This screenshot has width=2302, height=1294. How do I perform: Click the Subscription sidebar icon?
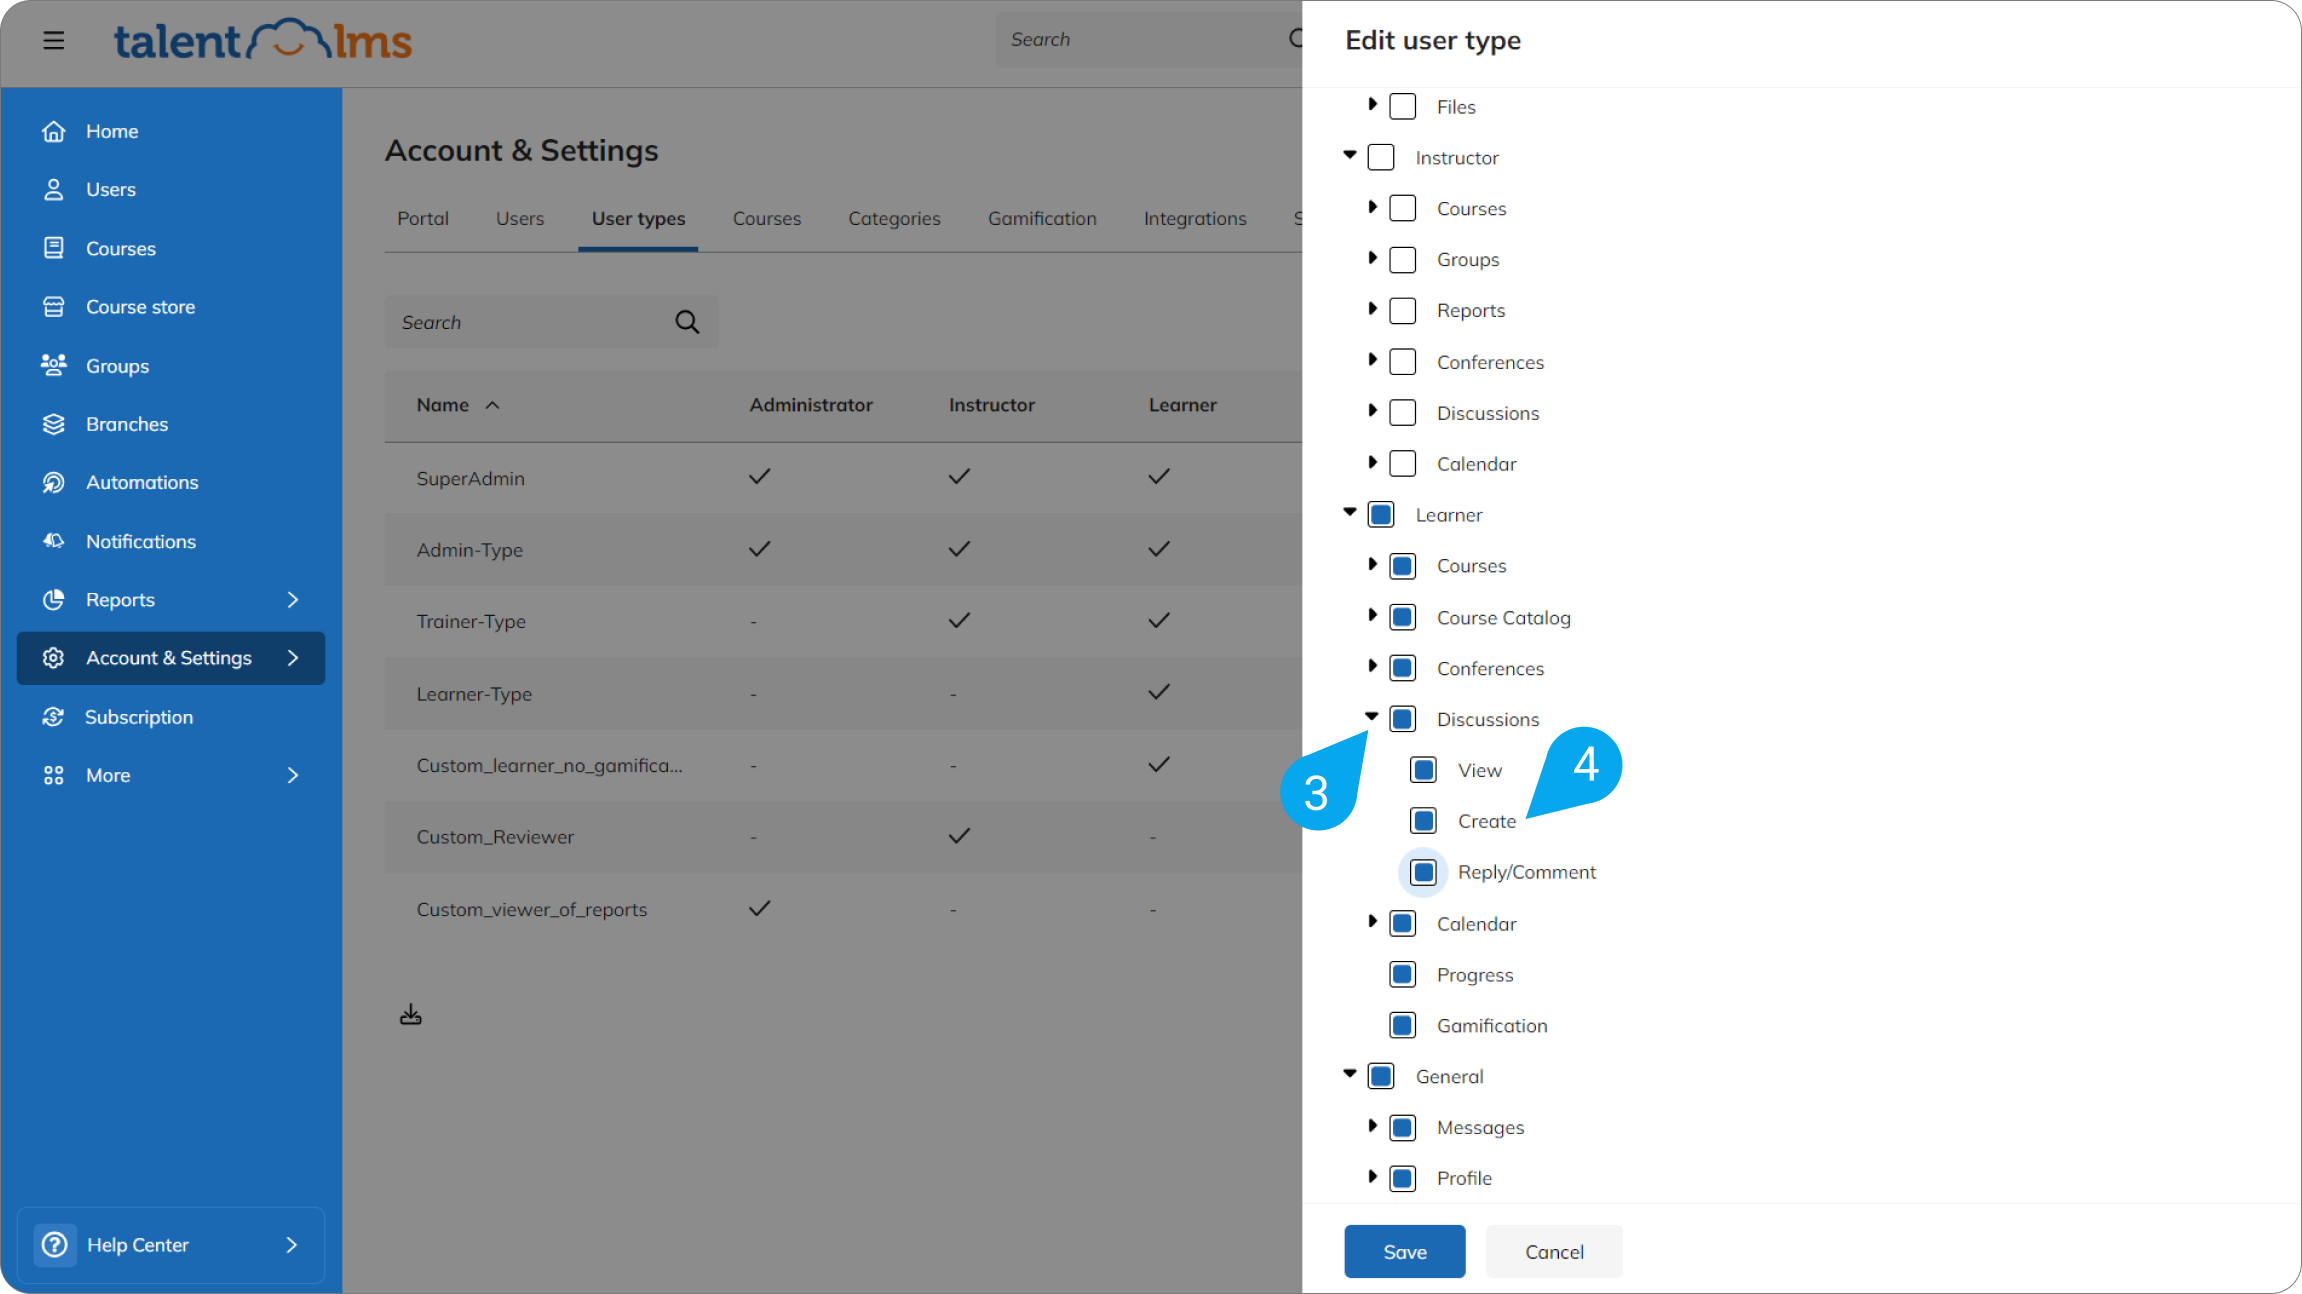[x=54, y=717]
